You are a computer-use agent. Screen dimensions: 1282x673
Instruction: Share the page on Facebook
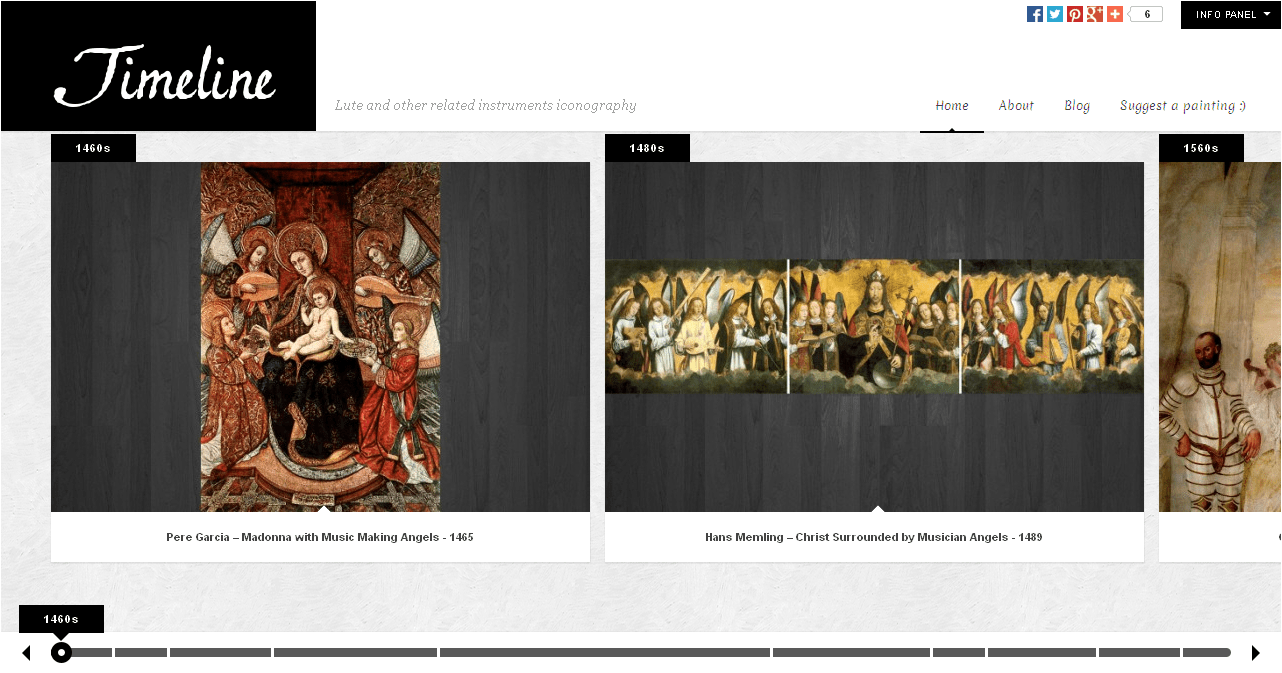(1035, 14)
